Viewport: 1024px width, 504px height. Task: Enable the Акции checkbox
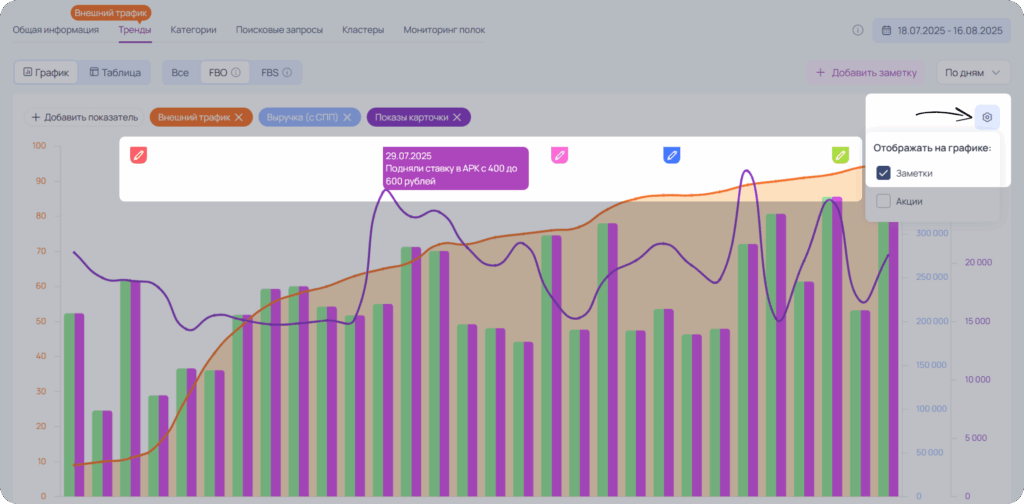point(884,201)
